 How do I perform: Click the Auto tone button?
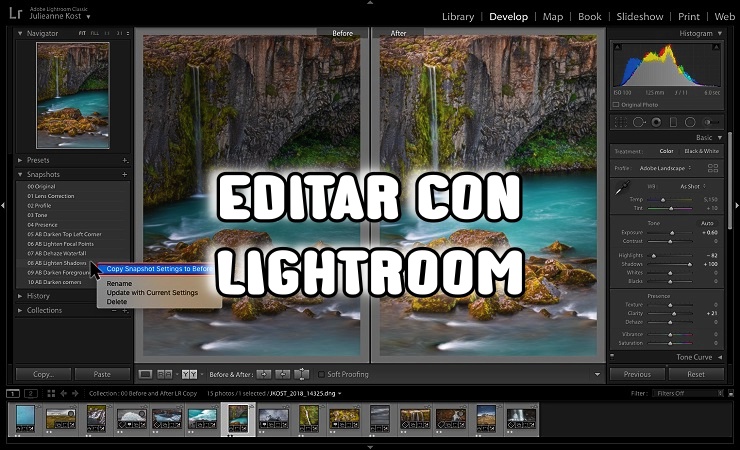(x=707, y=223)
